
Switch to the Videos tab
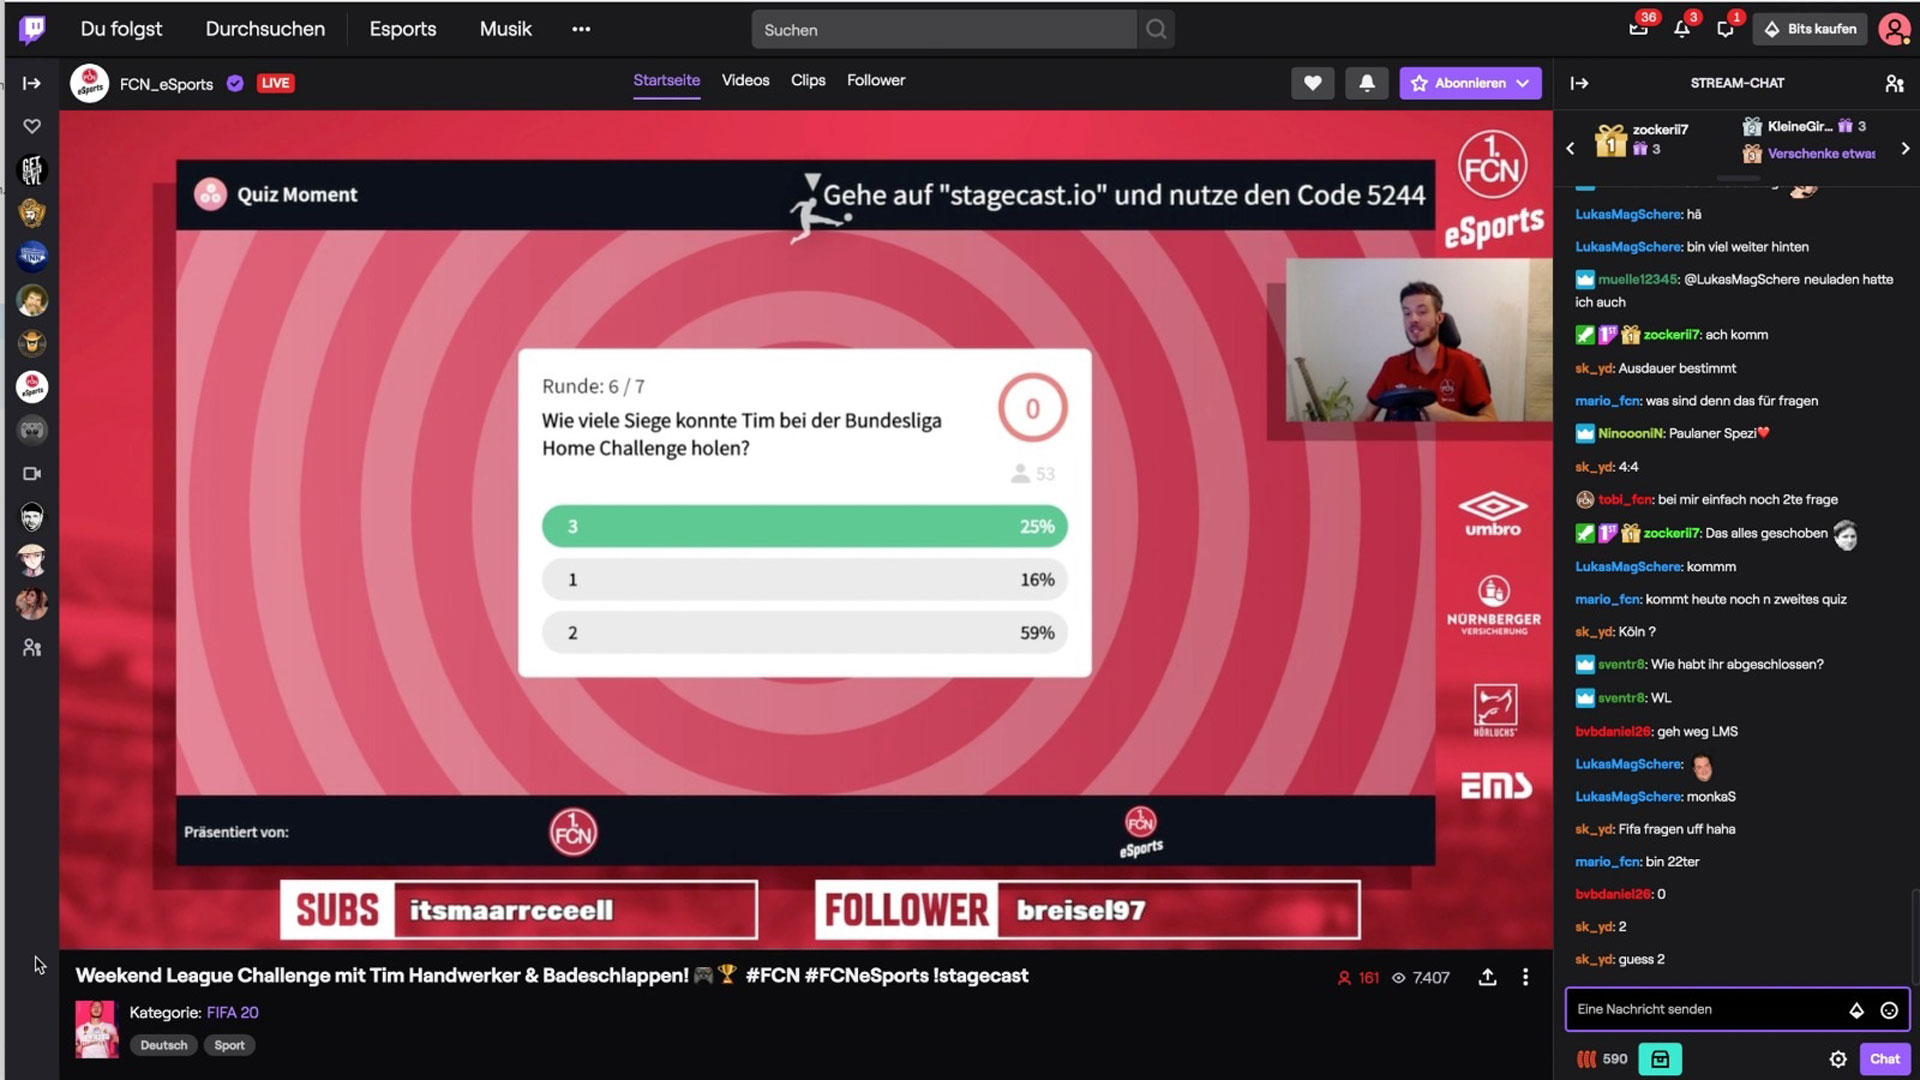(745, 79)
